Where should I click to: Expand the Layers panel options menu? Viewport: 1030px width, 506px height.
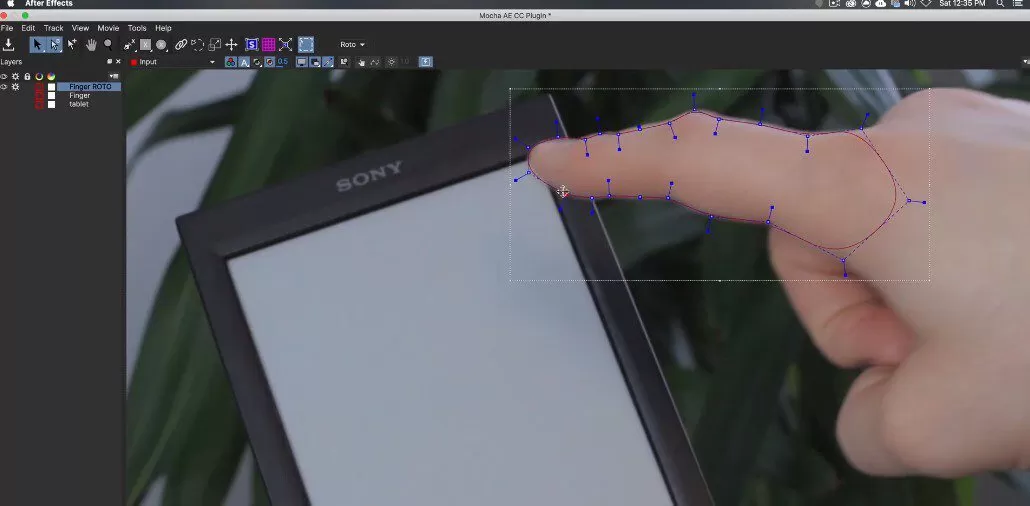click(x=114, y=76)
